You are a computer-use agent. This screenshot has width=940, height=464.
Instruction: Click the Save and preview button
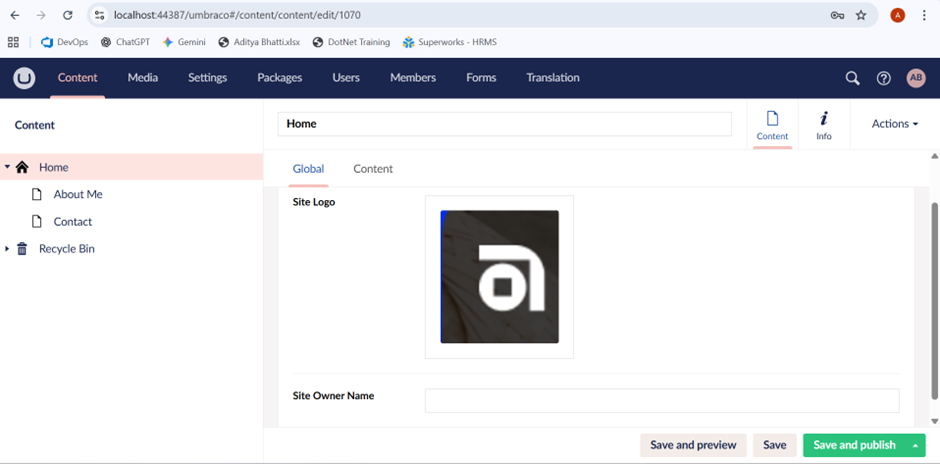693,445
